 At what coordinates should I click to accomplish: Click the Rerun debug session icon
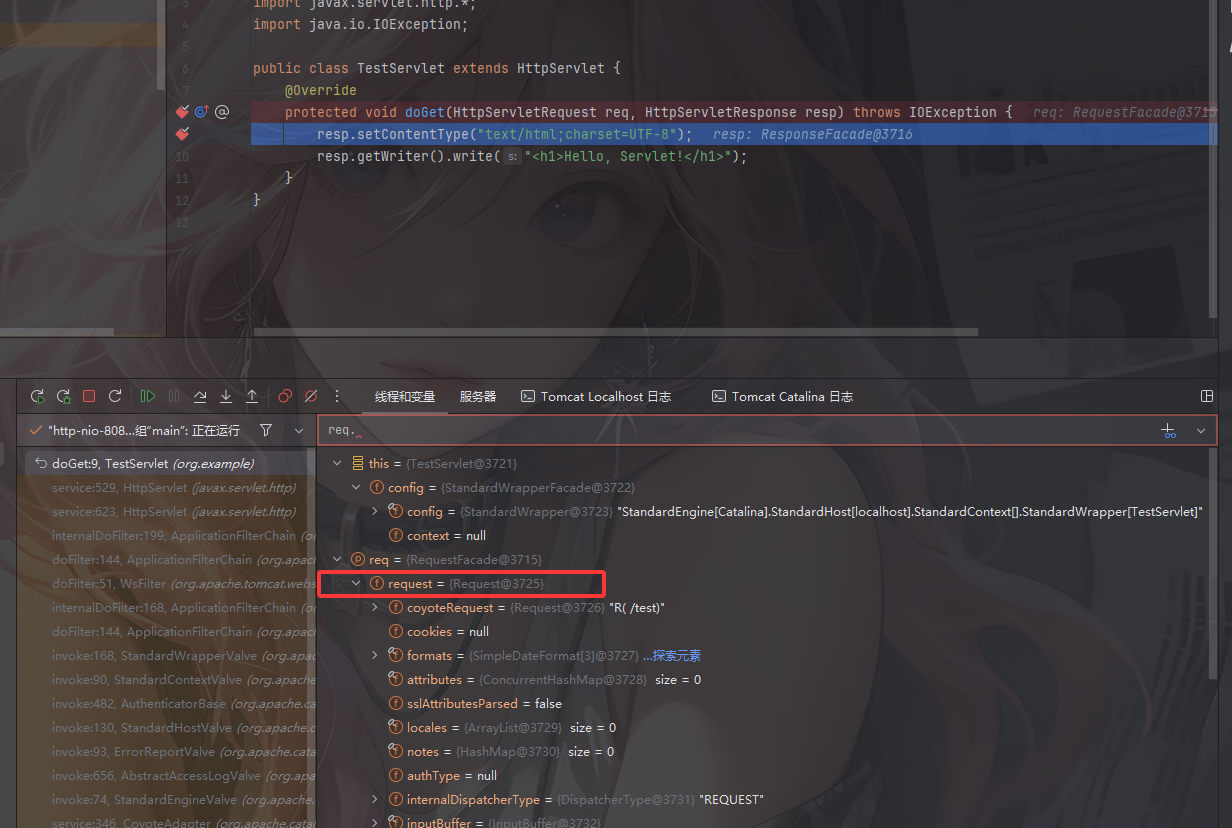point(37,397)
